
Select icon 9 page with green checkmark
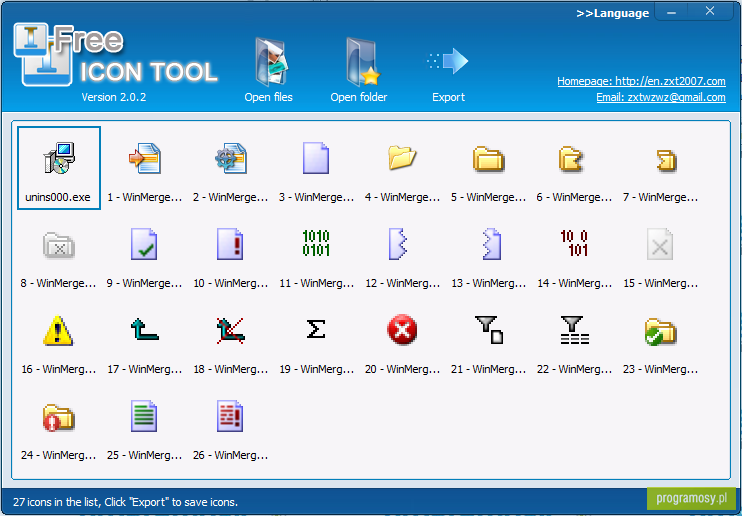tap(144, 244)
